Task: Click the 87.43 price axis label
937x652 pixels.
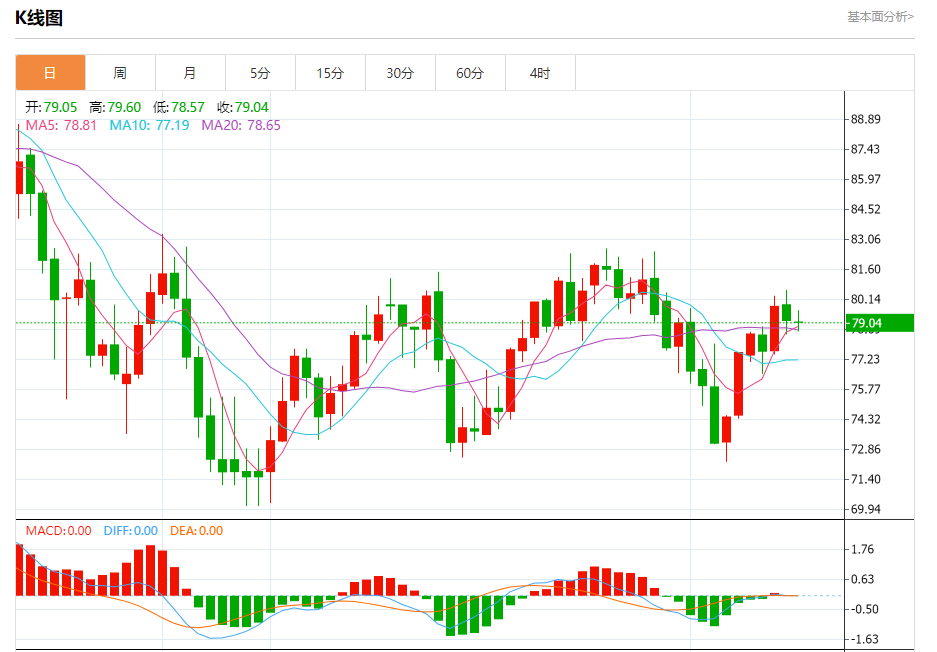Action: click(865, 149)
